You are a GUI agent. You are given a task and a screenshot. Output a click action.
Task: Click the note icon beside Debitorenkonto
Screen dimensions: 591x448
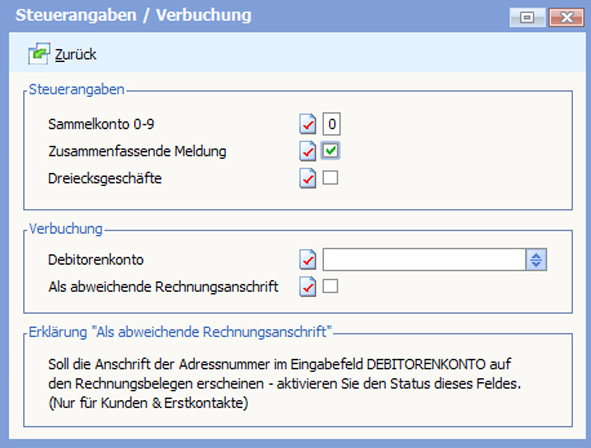pos(308,260)
